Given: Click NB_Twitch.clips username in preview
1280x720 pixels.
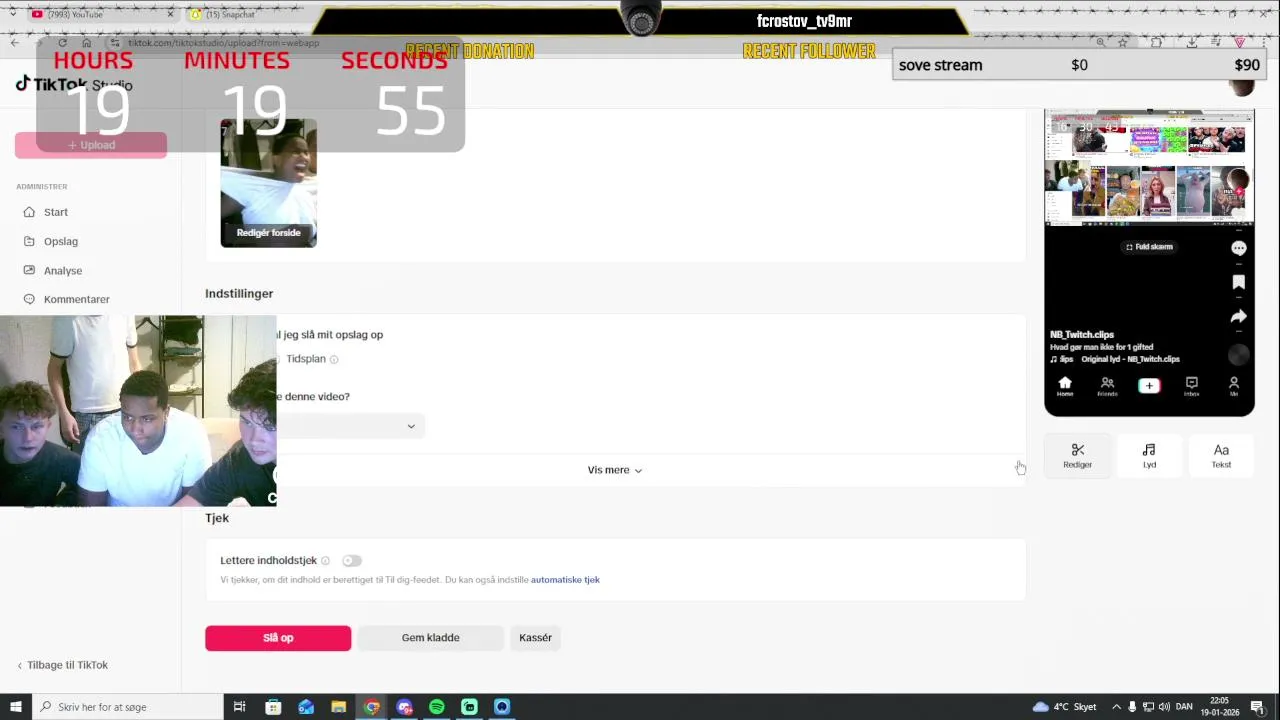Looking at the screenshot, I should pyautogui.click(x=1081, y=334).
